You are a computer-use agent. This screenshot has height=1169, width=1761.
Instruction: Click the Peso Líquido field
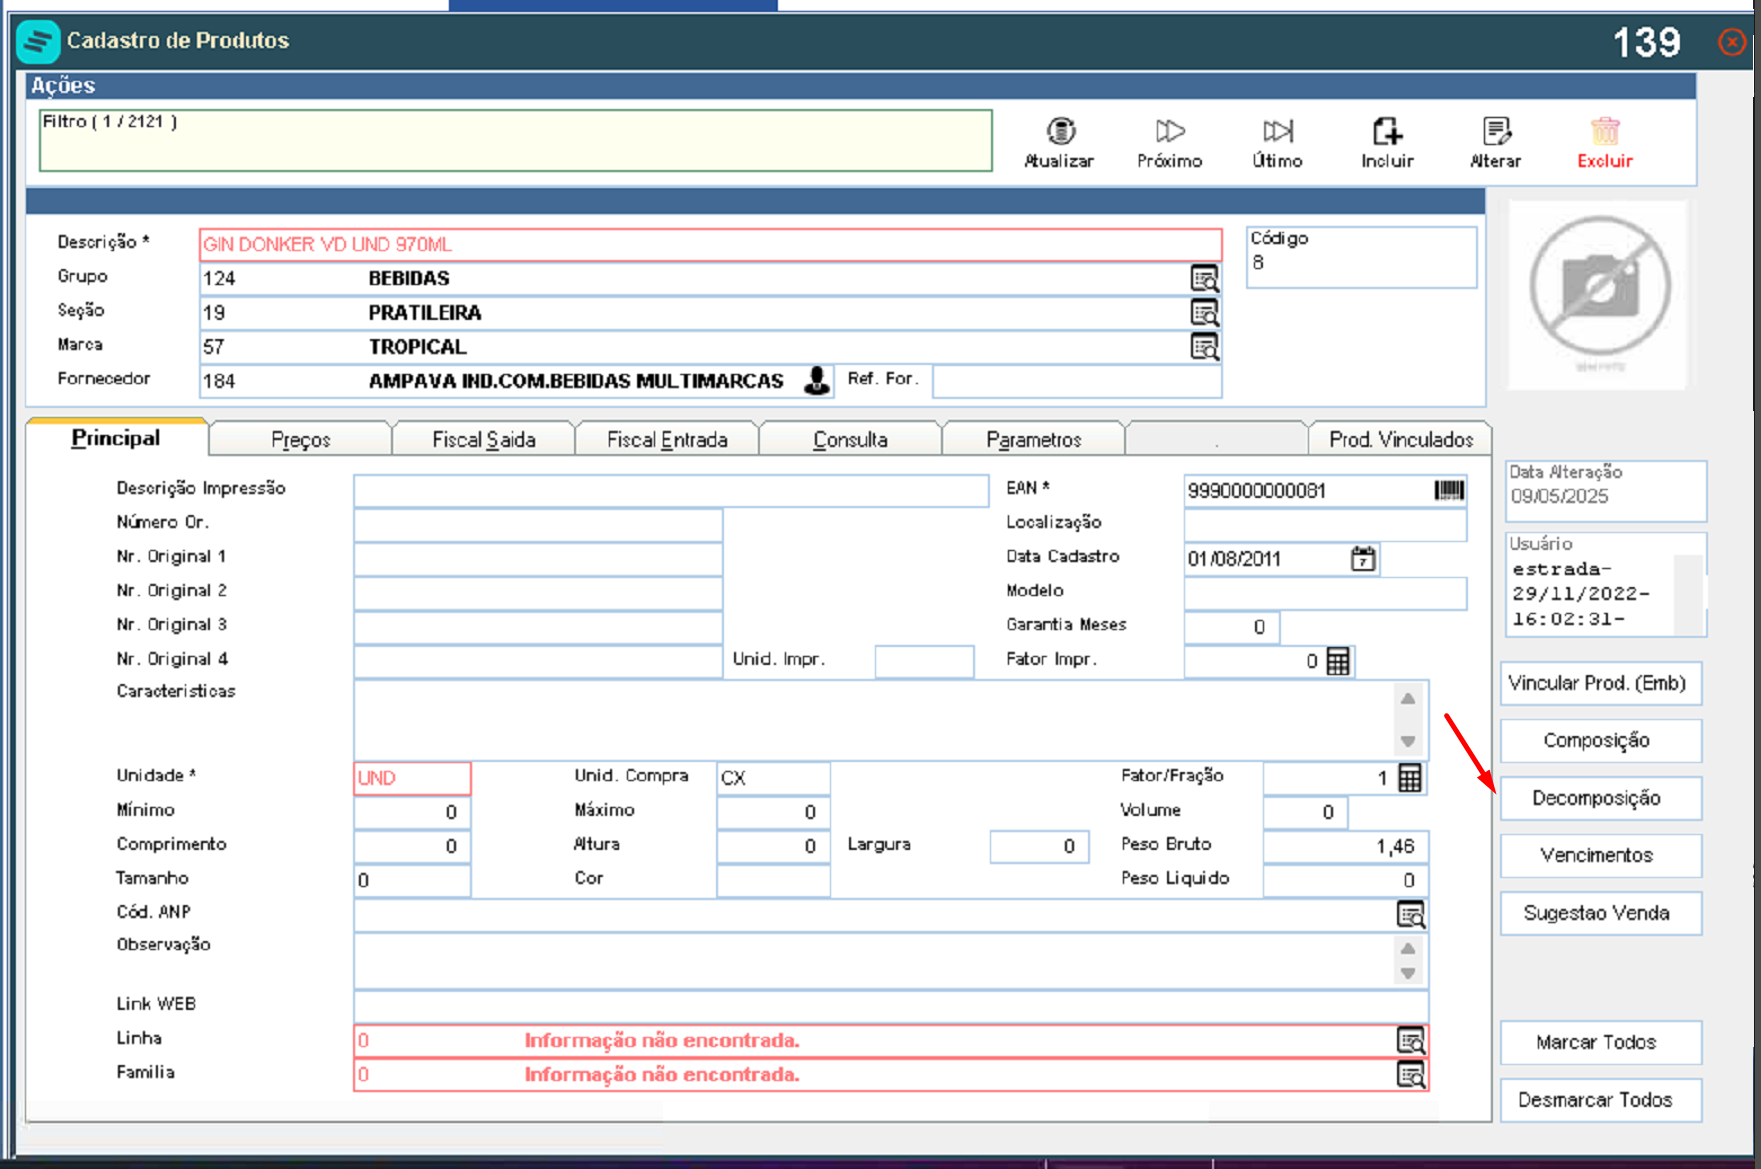click(1346, 881)
